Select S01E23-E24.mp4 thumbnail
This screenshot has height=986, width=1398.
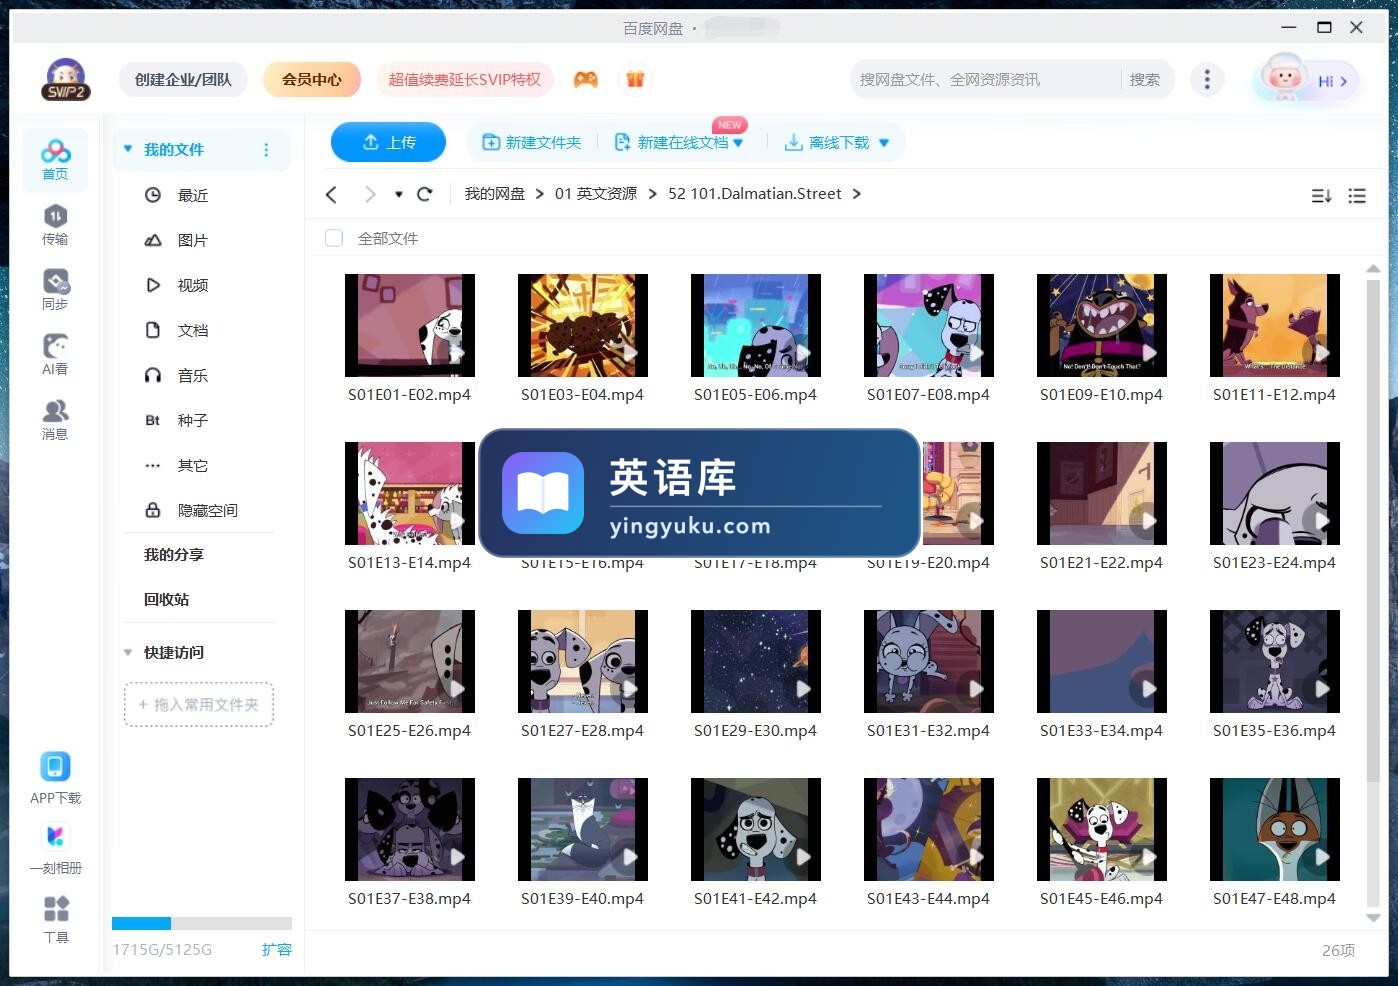tap(1275, 493)
